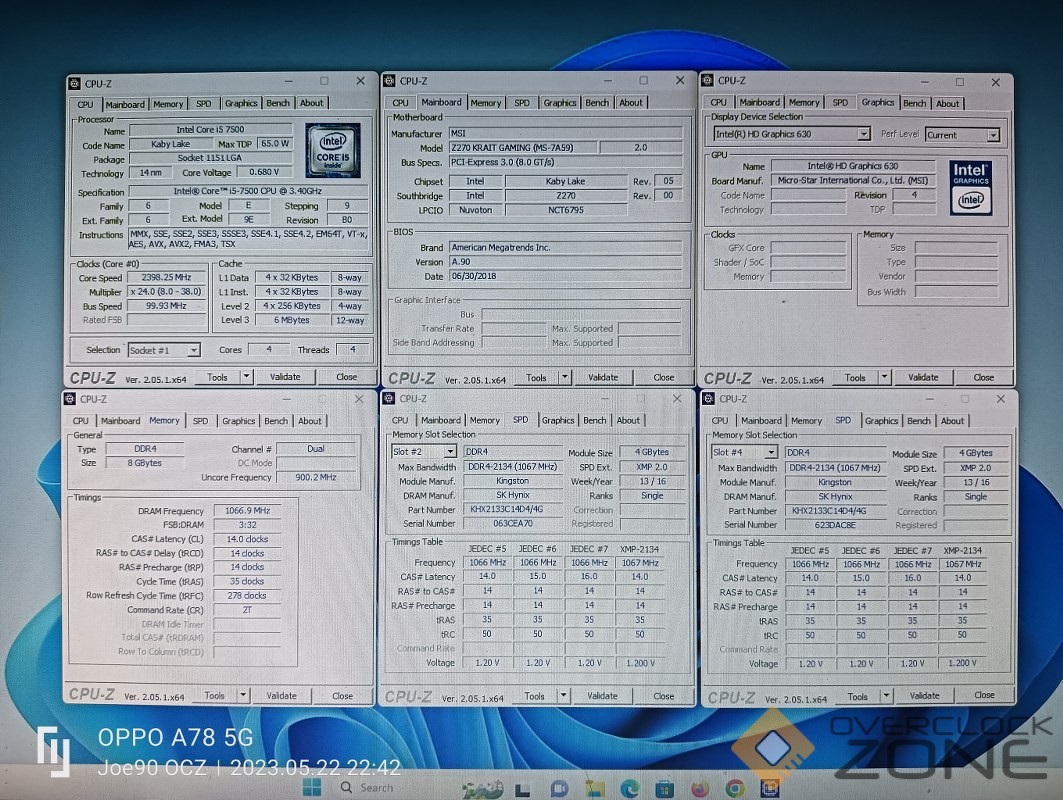Image resolution: width=1063 pixels, height=800 pixels.
Task: Click the CPU-Z title icon in the Slot #2 SPD window
Action: pyautogui.click(x=389, y=398)
